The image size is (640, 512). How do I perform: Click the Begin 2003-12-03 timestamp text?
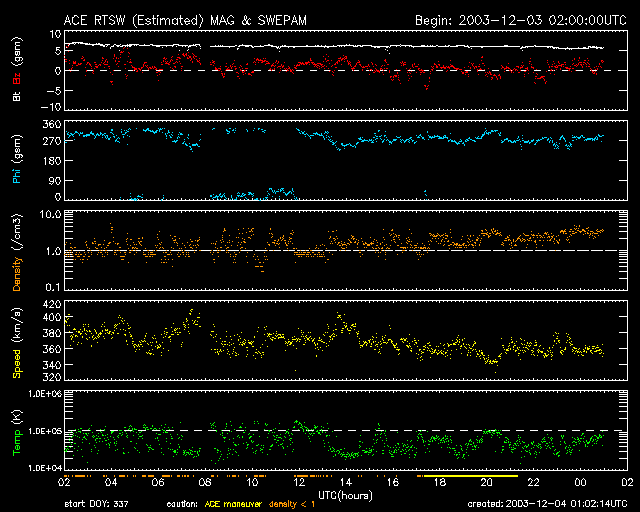coord(519,20)
